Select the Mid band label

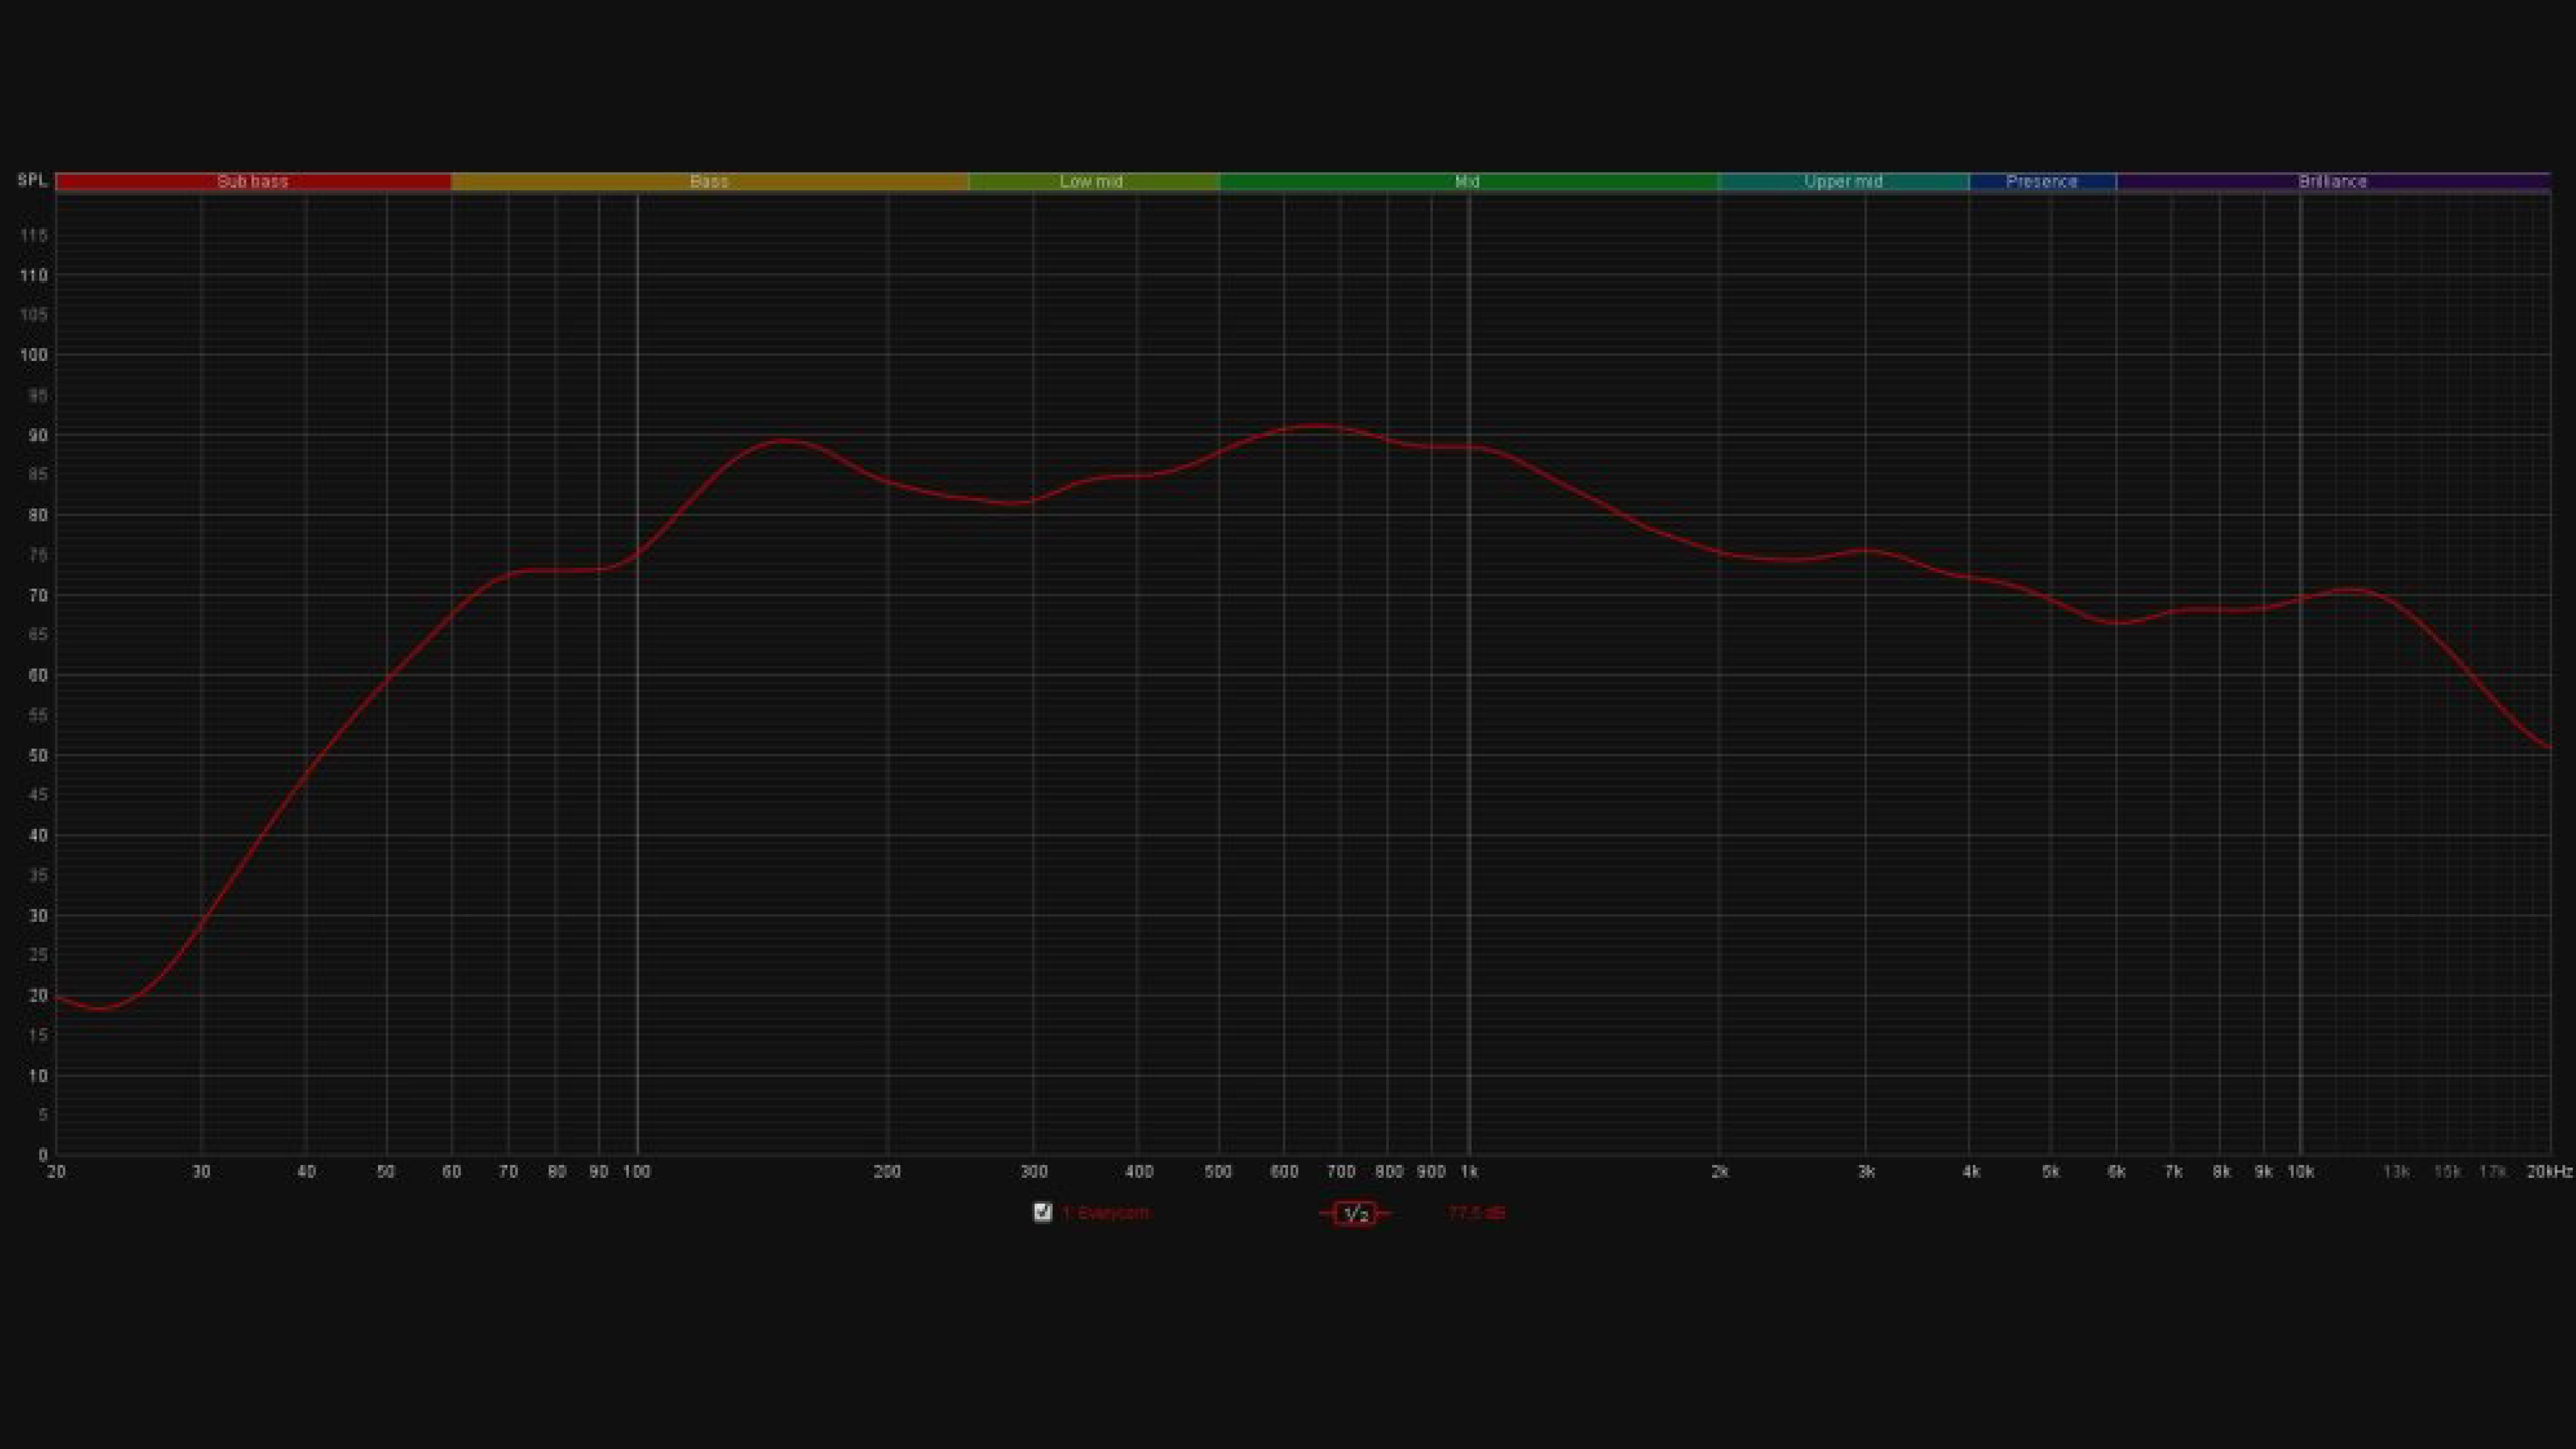tap(1467, 181)
